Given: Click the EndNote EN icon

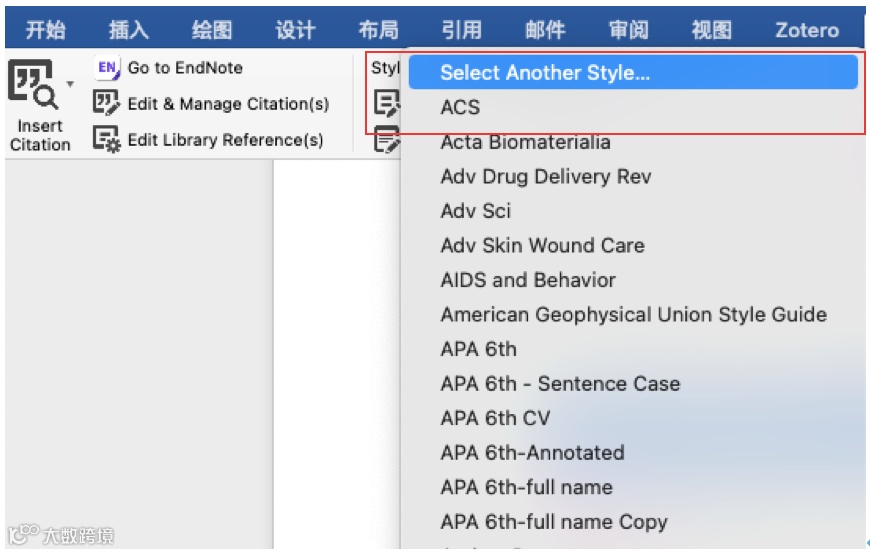Looking at the screenshot, I should pyautogui.click(x=107, y=68).
